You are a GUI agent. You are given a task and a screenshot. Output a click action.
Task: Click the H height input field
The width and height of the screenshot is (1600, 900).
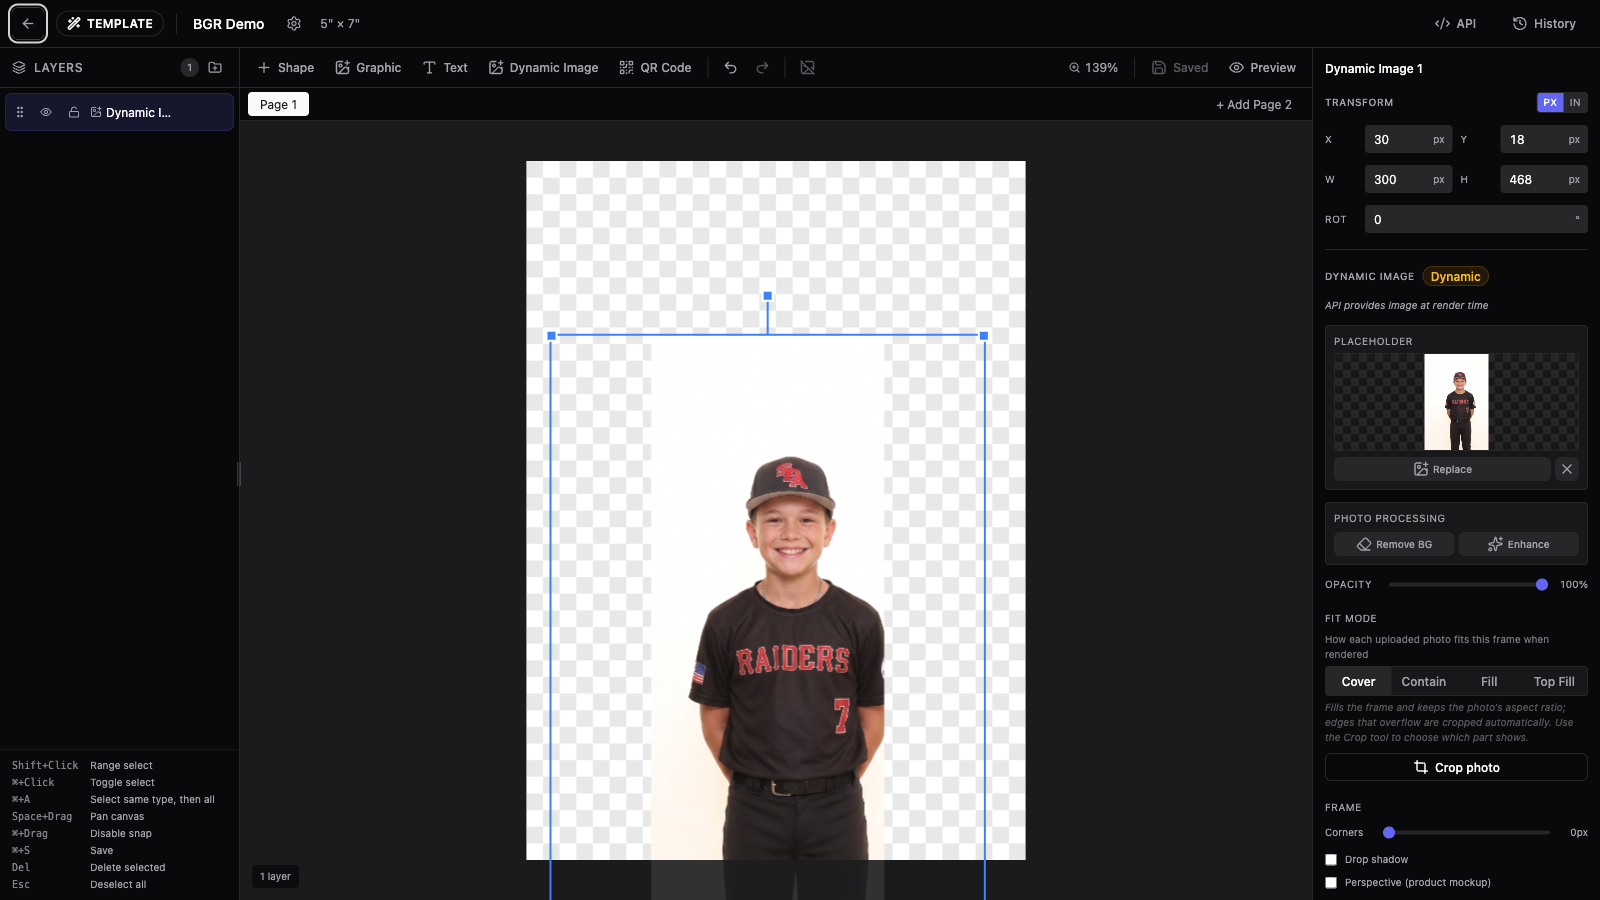click(1544, 180)
